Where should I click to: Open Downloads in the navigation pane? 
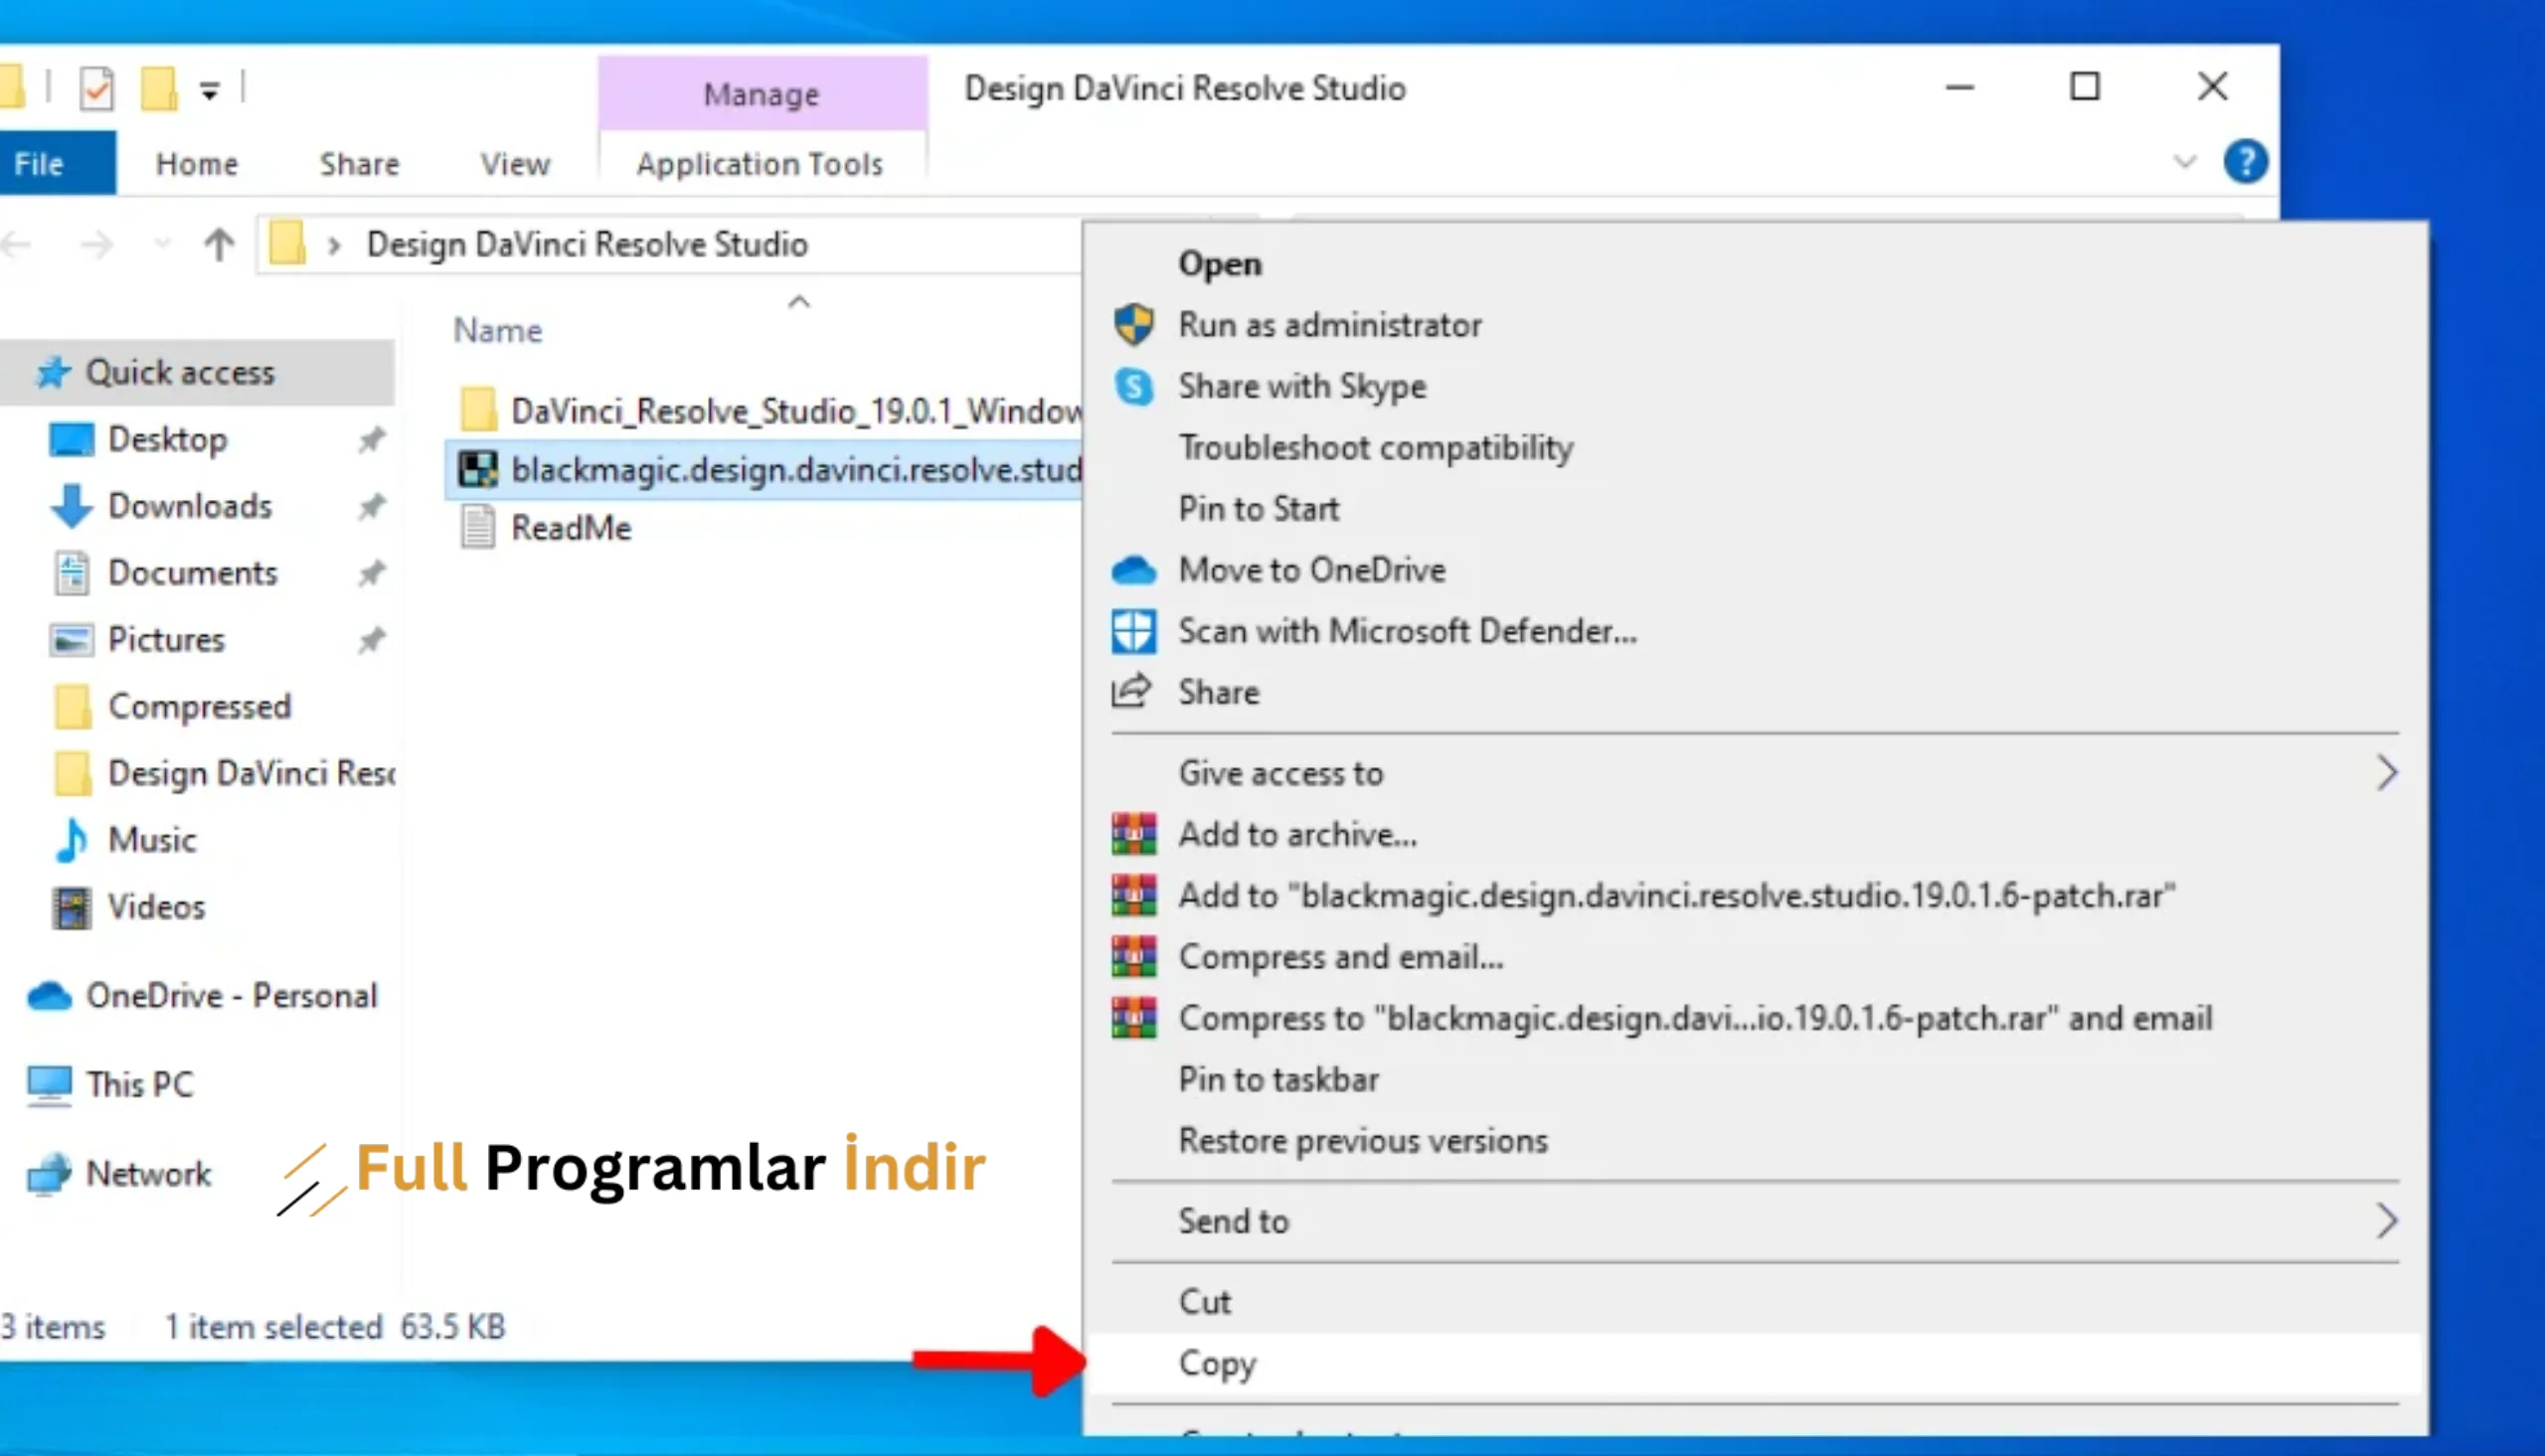pos(189,506)
